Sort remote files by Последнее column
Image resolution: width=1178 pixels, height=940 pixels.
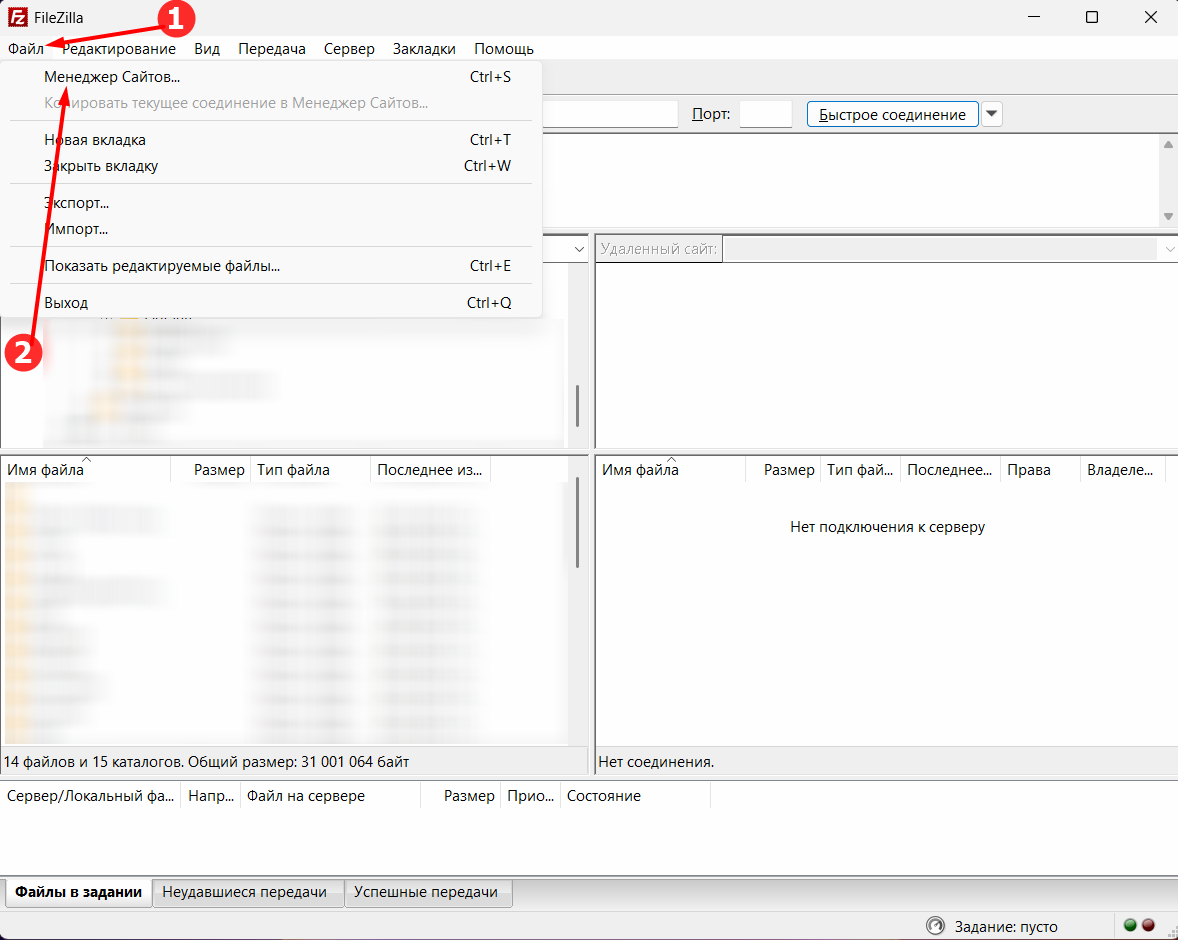point(950,470)
